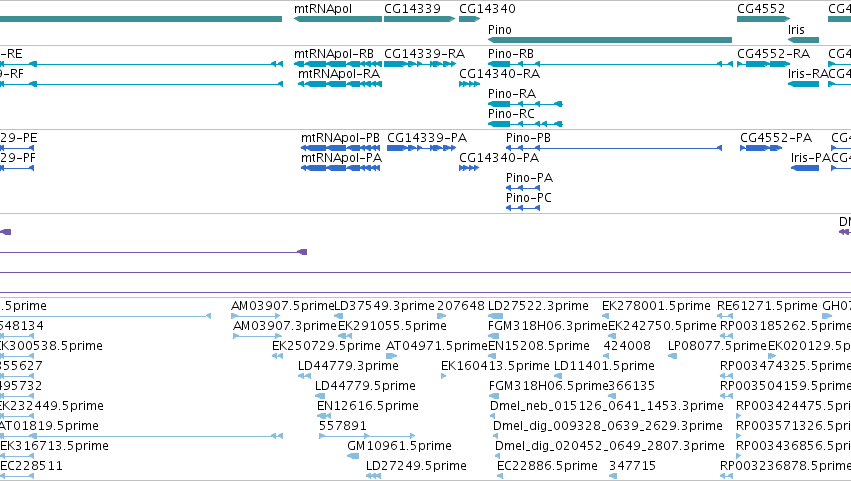Open the Pino-PC protein label

tap(529, 198)
